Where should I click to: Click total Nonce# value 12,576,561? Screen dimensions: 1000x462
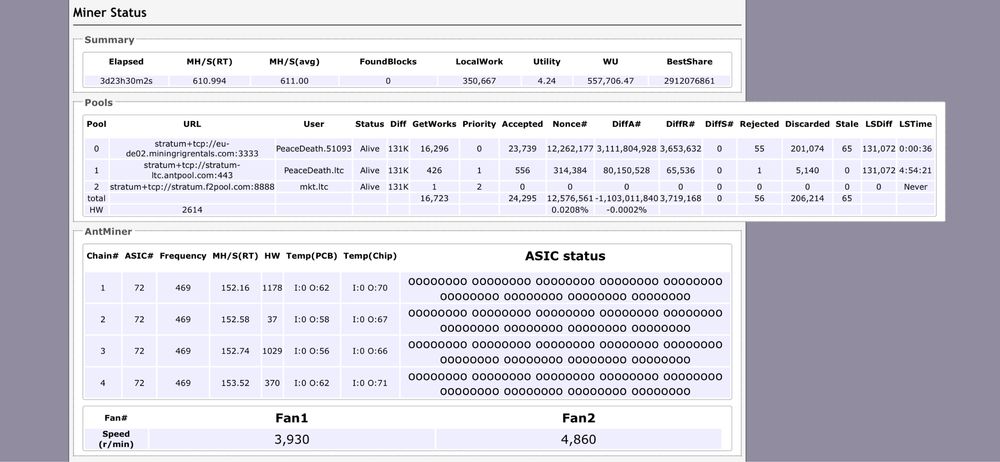click(570, 199)
